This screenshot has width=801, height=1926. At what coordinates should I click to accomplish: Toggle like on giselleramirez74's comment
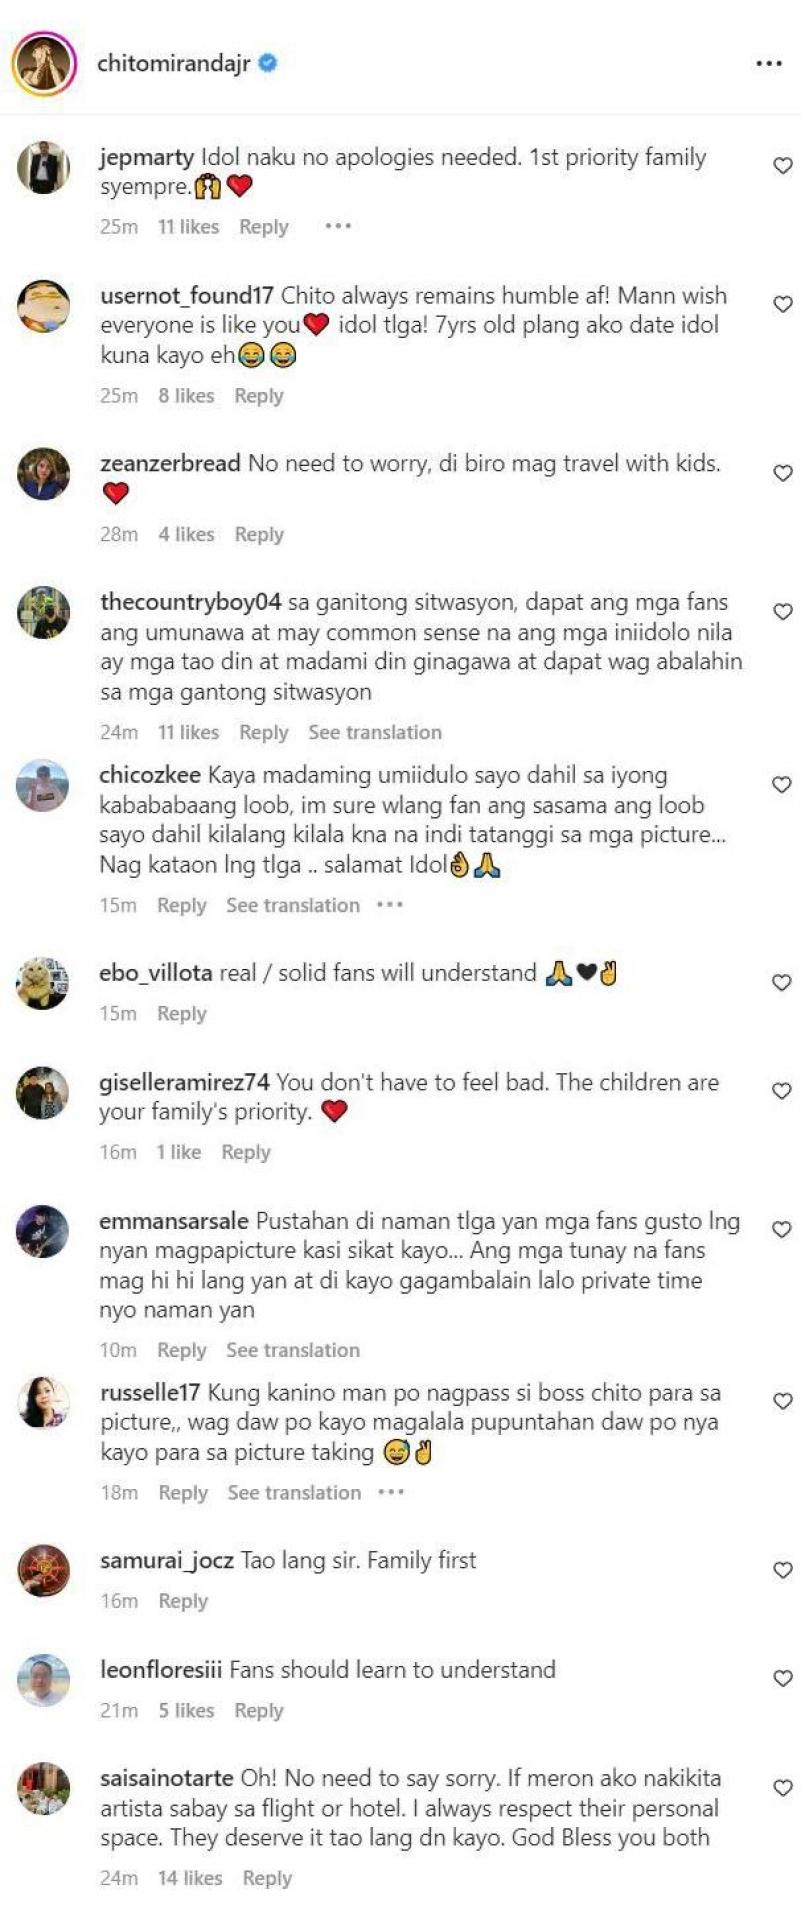(x=783, y=1091)
